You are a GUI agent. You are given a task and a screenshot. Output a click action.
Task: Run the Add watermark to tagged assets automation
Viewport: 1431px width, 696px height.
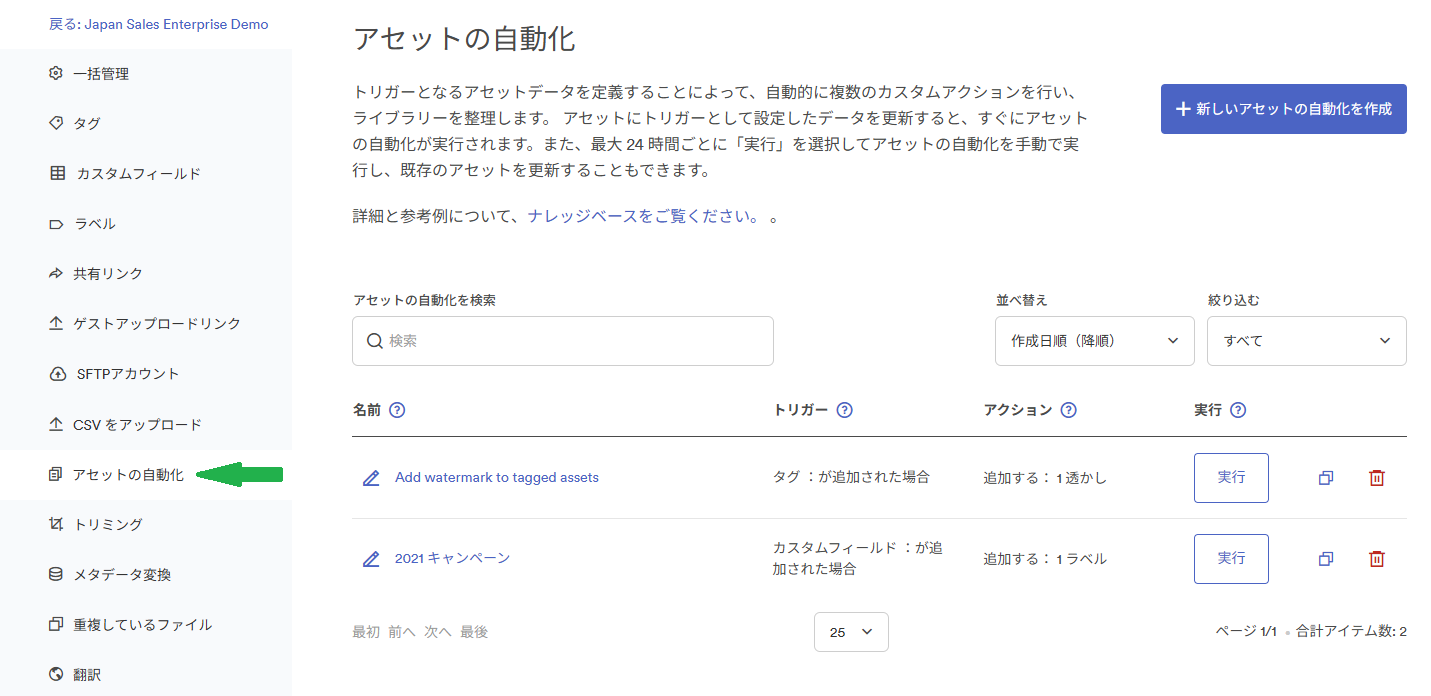1231,478
